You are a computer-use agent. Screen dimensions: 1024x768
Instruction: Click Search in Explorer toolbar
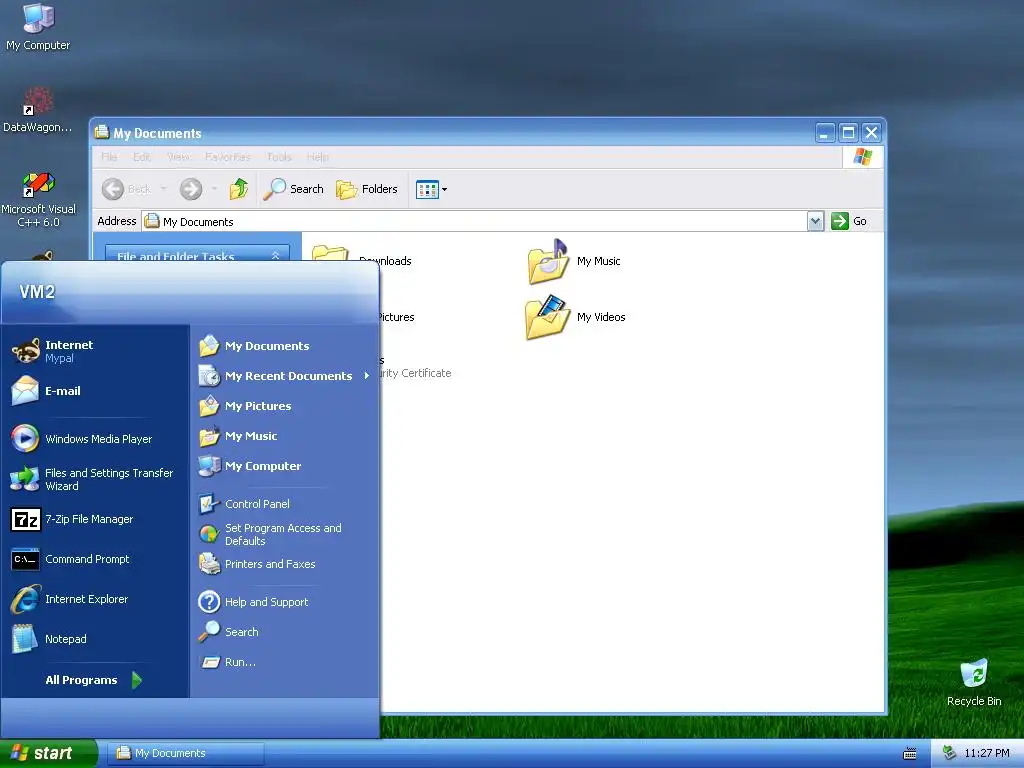point(294,189)
